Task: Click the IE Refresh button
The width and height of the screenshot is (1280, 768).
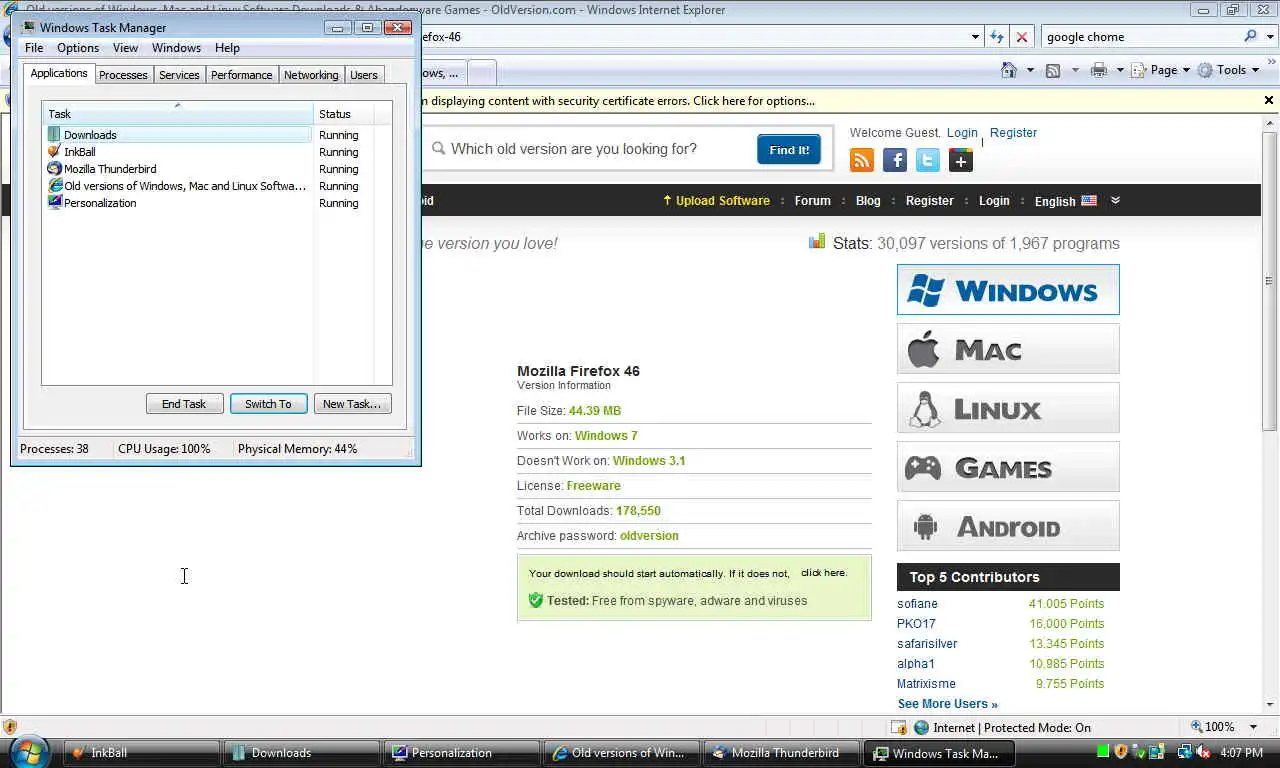Action: 996,37
